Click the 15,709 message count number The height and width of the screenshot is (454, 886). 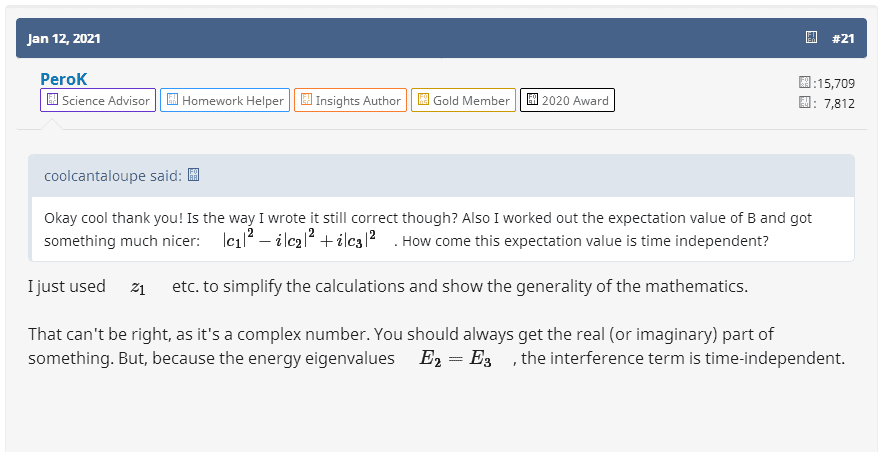coord(835,82)
